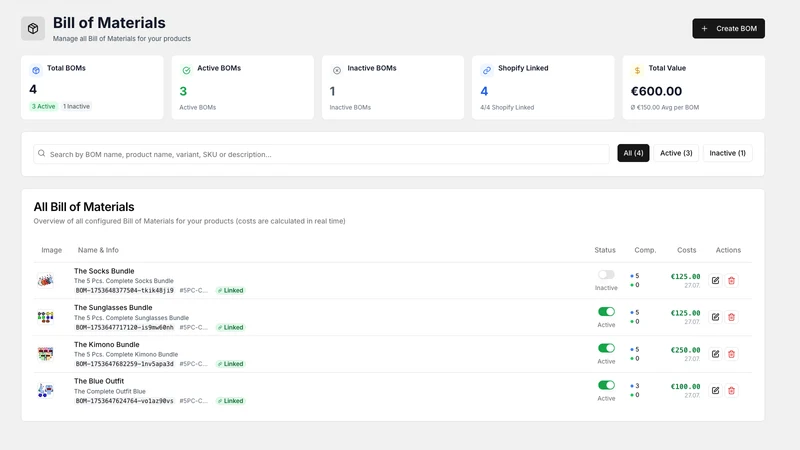Image resolution: width=800 pixels, height=450 pixels.
Task: Click the edit icon for The Socks Bundle
Action: (715, 280)
